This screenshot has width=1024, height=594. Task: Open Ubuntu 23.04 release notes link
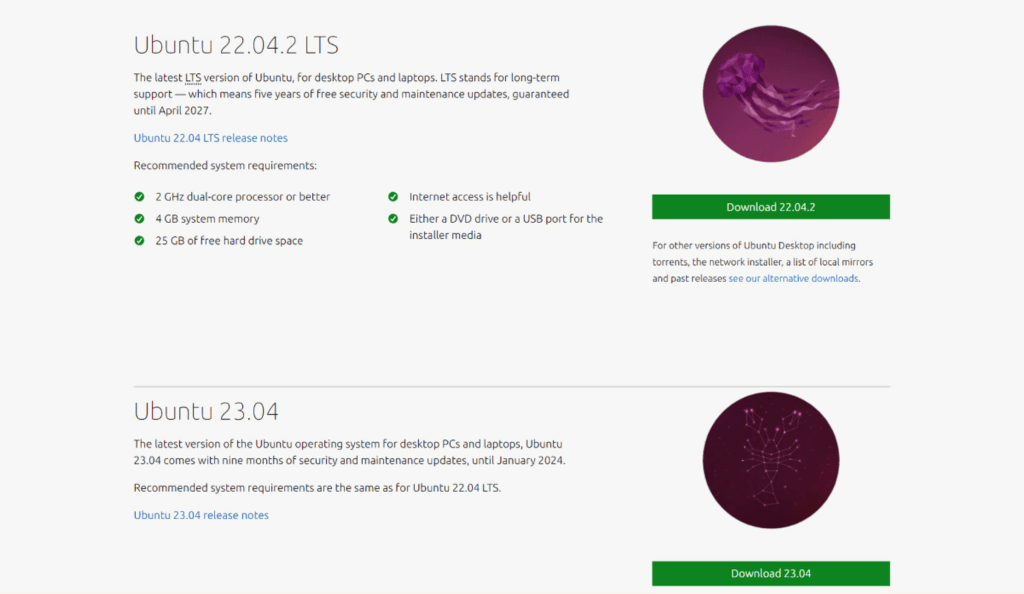201,515
